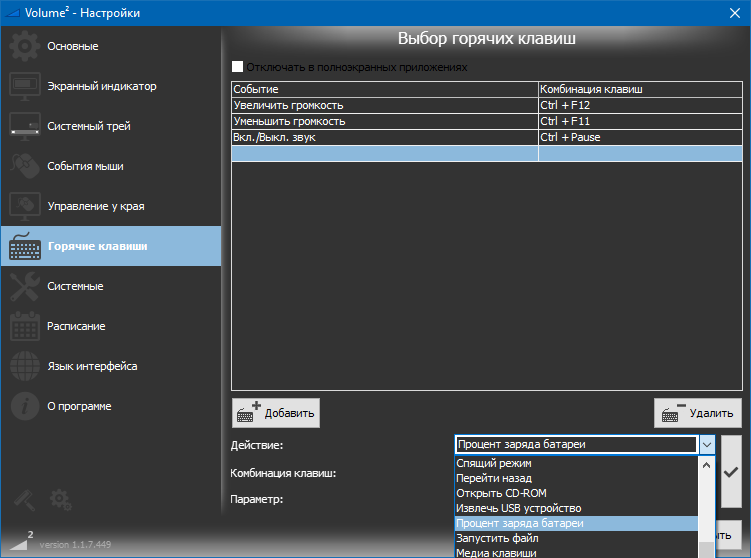Click the Горячие клавиши keyboard icon
Image resolution: width=751 pixels, height=558 pixels.
pyautogui.click(x=24, y=246)
